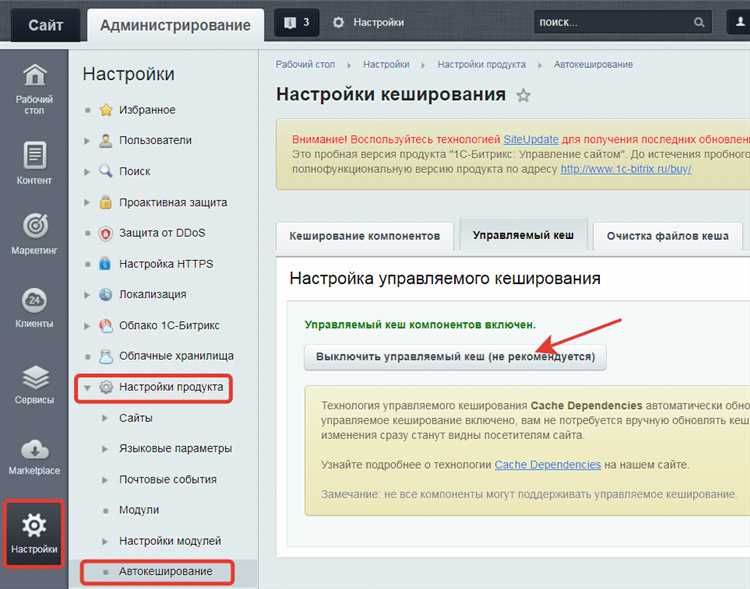Click the Облако 1С-Битрикс icon
The height and width of the screenshot is (589, 750).
pyautogui.click(x=105, y=325)
